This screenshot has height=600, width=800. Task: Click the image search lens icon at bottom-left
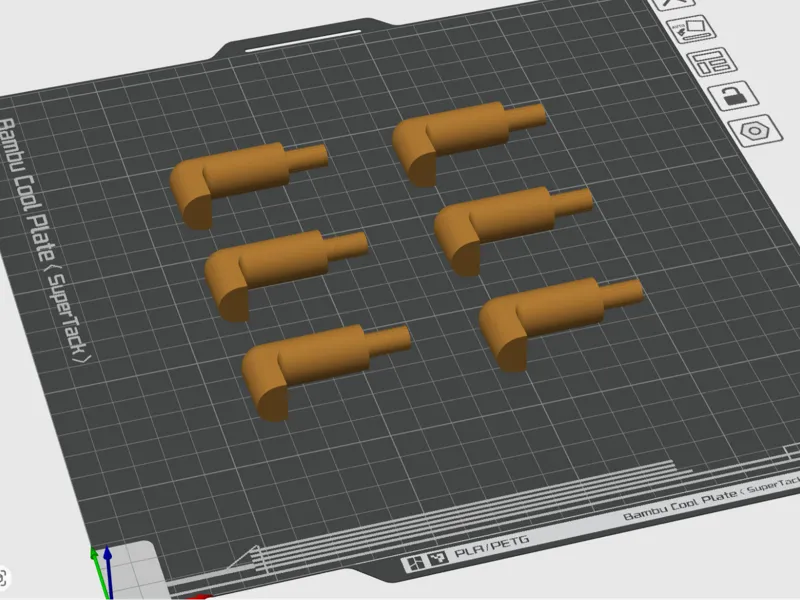(3, 579)
